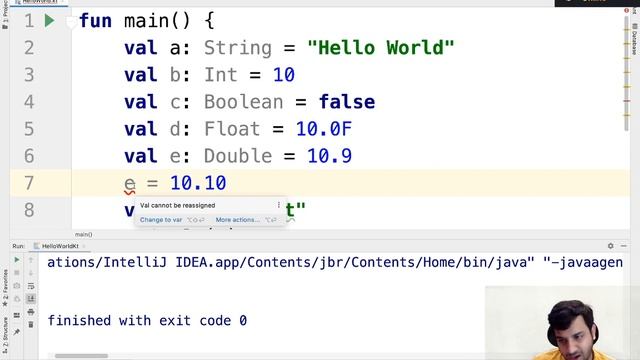640x360 pixels.
Task: Open More actions... in the tooltip
Action: (x=238, y=220)
